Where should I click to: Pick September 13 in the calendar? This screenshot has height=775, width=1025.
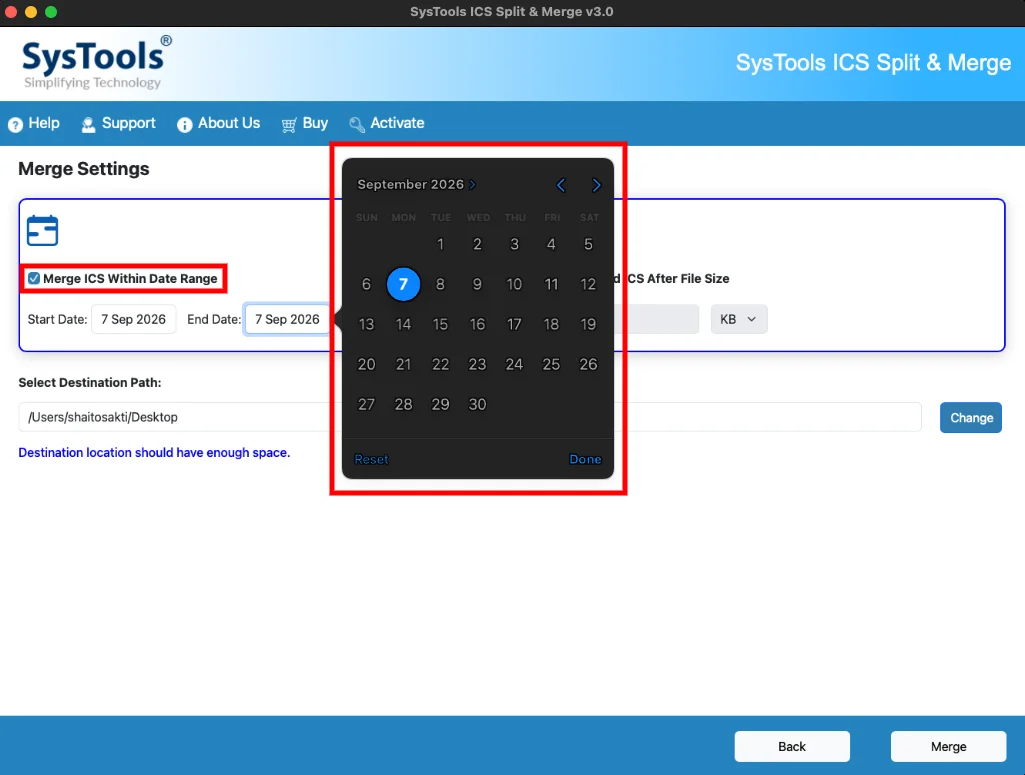pos(367,324)
